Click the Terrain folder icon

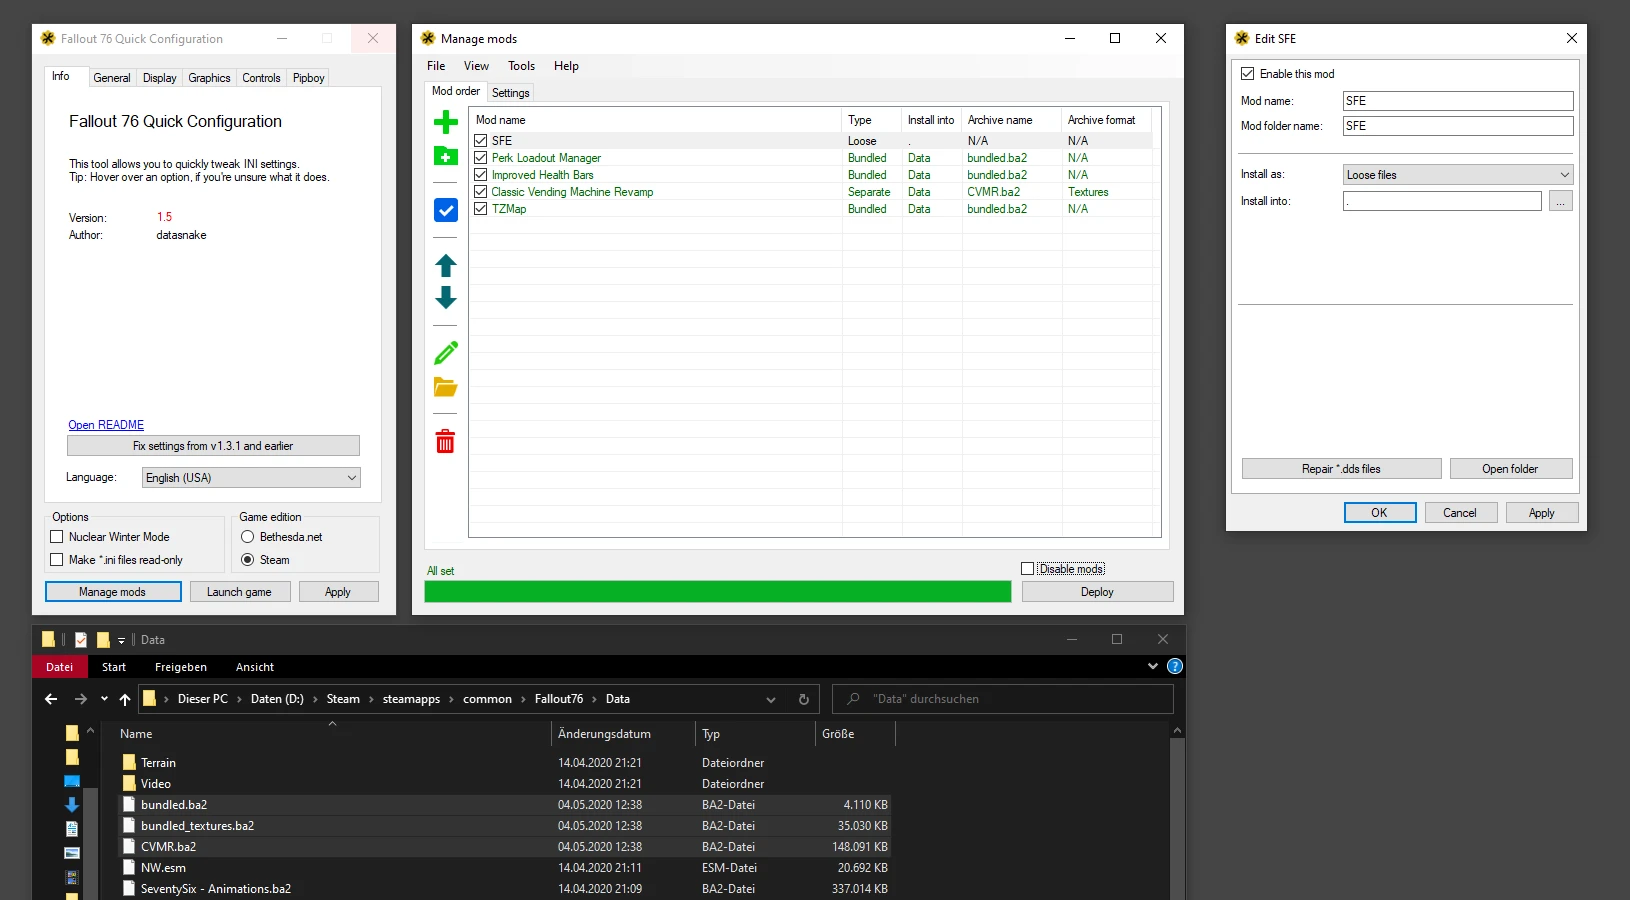click(129, 762)
